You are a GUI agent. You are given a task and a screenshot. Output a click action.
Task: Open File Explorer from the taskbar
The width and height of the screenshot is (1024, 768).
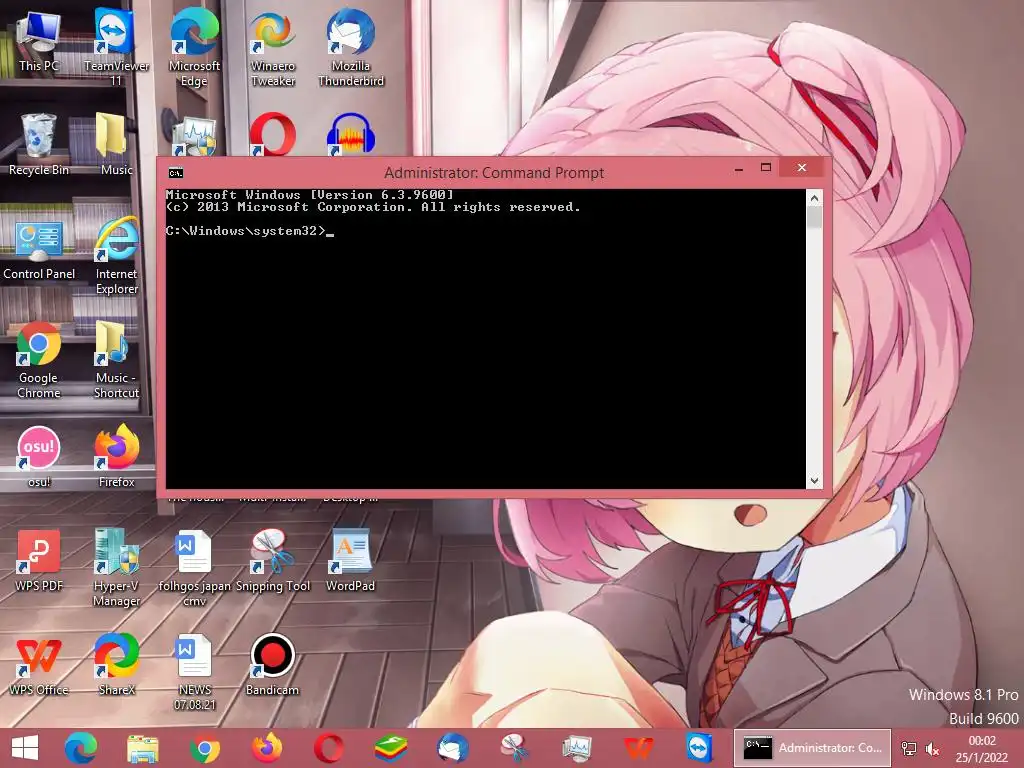tap(143, 748)
